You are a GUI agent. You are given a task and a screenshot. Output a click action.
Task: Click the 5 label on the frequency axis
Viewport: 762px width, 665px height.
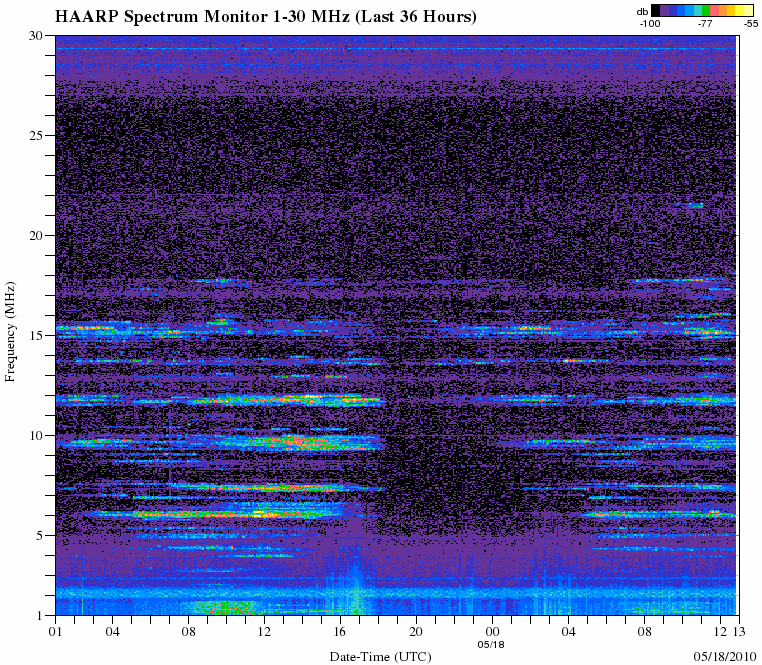click(40, 535)
